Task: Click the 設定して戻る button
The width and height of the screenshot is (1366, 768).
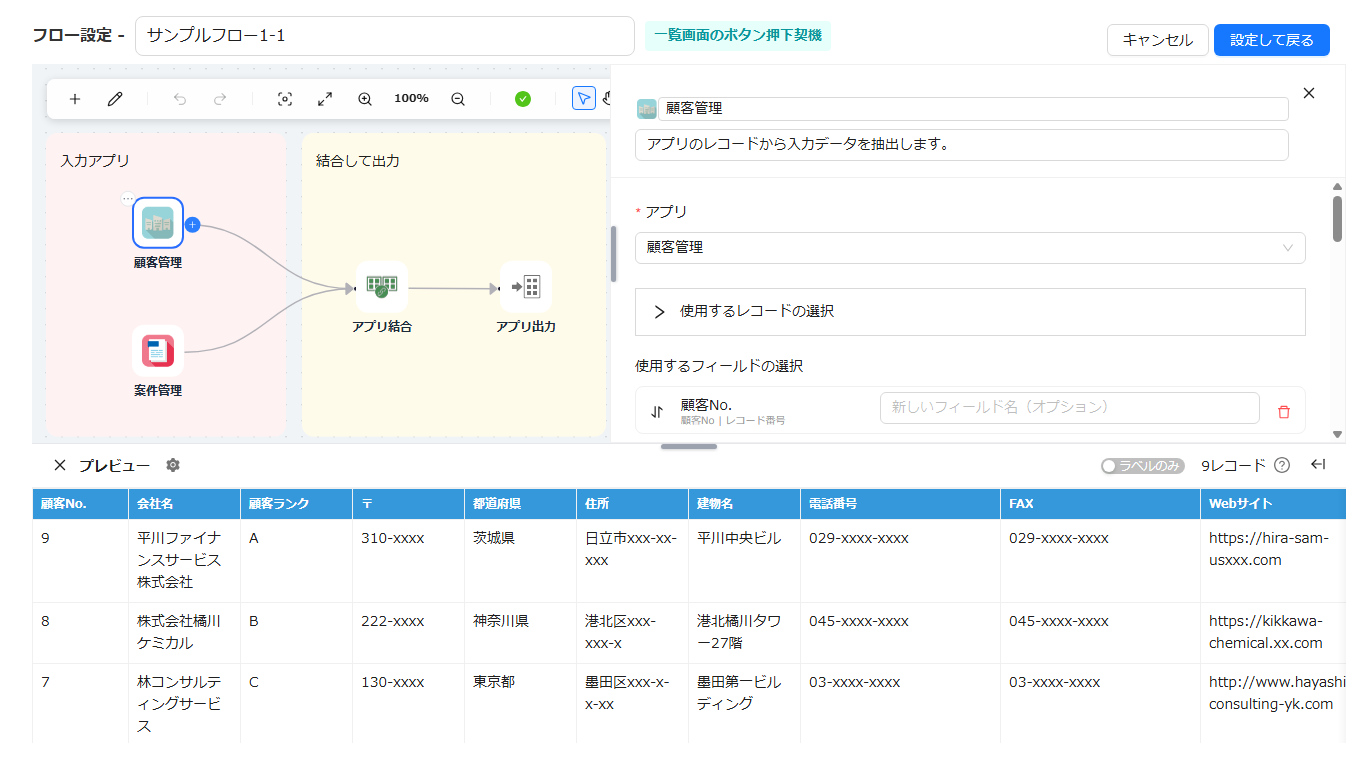Action: (x=1272, y=40)
